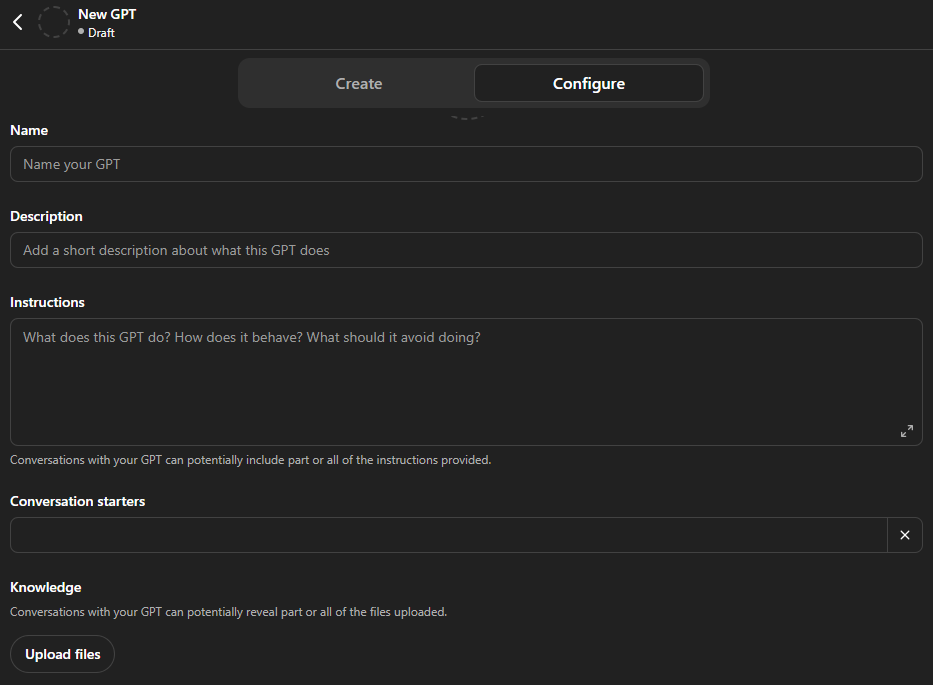Focus the Description input field
933x685 pixels.
point(466,250)
